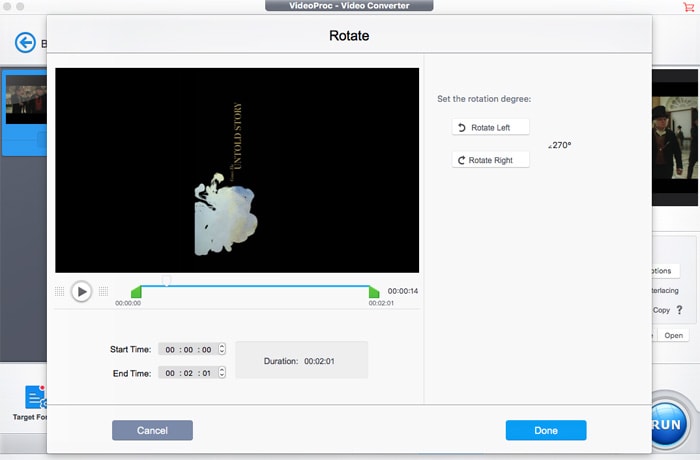
Task: Click the playhead handle on timeline
Action: tap(166, 280)
